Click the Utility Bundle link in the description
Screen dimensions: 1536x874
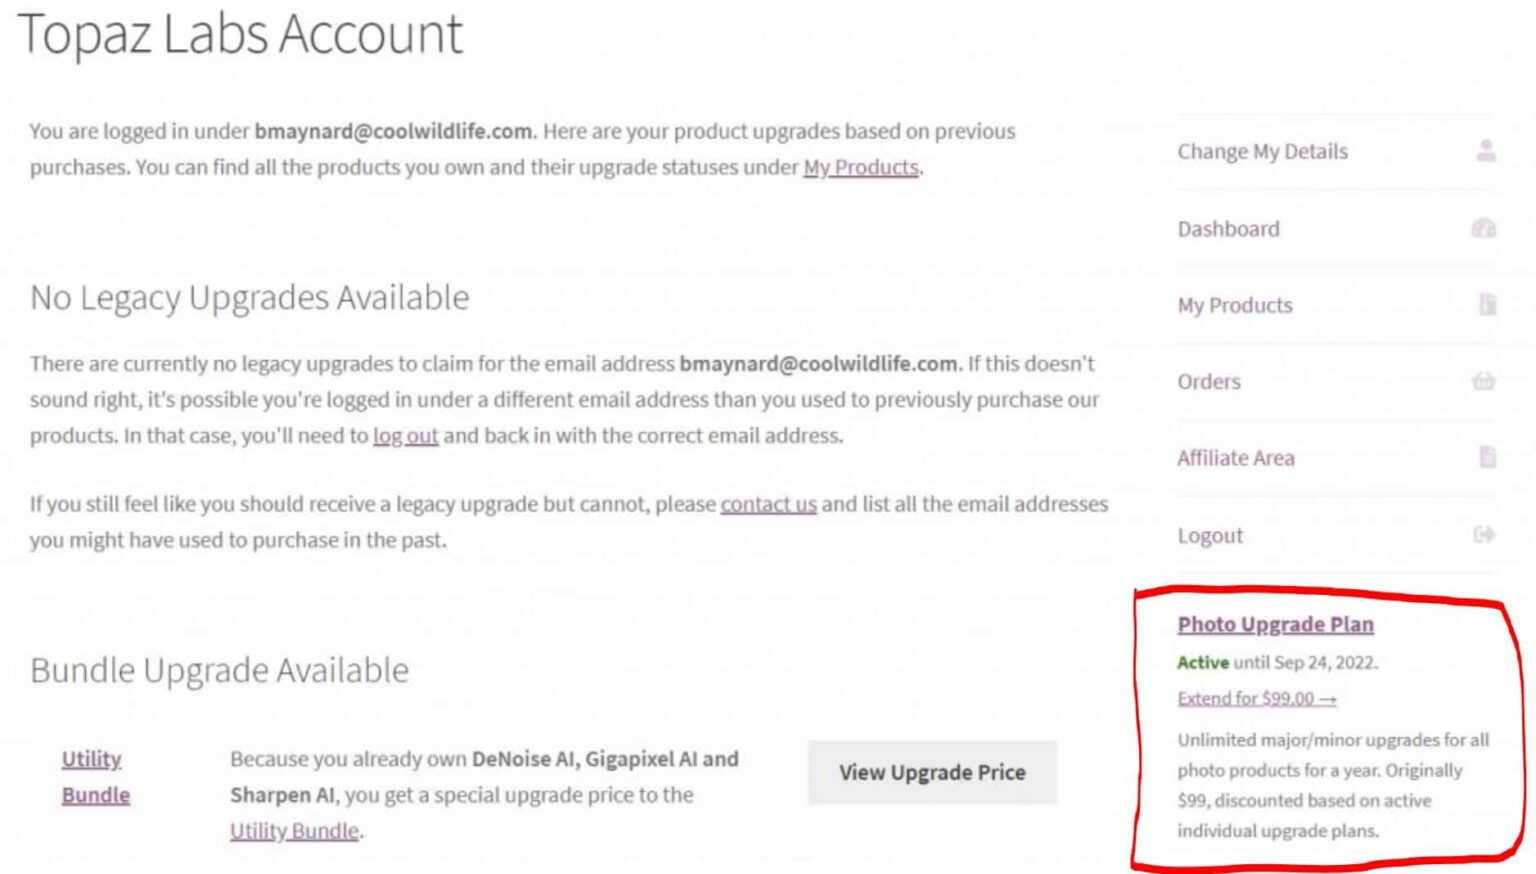294,831
